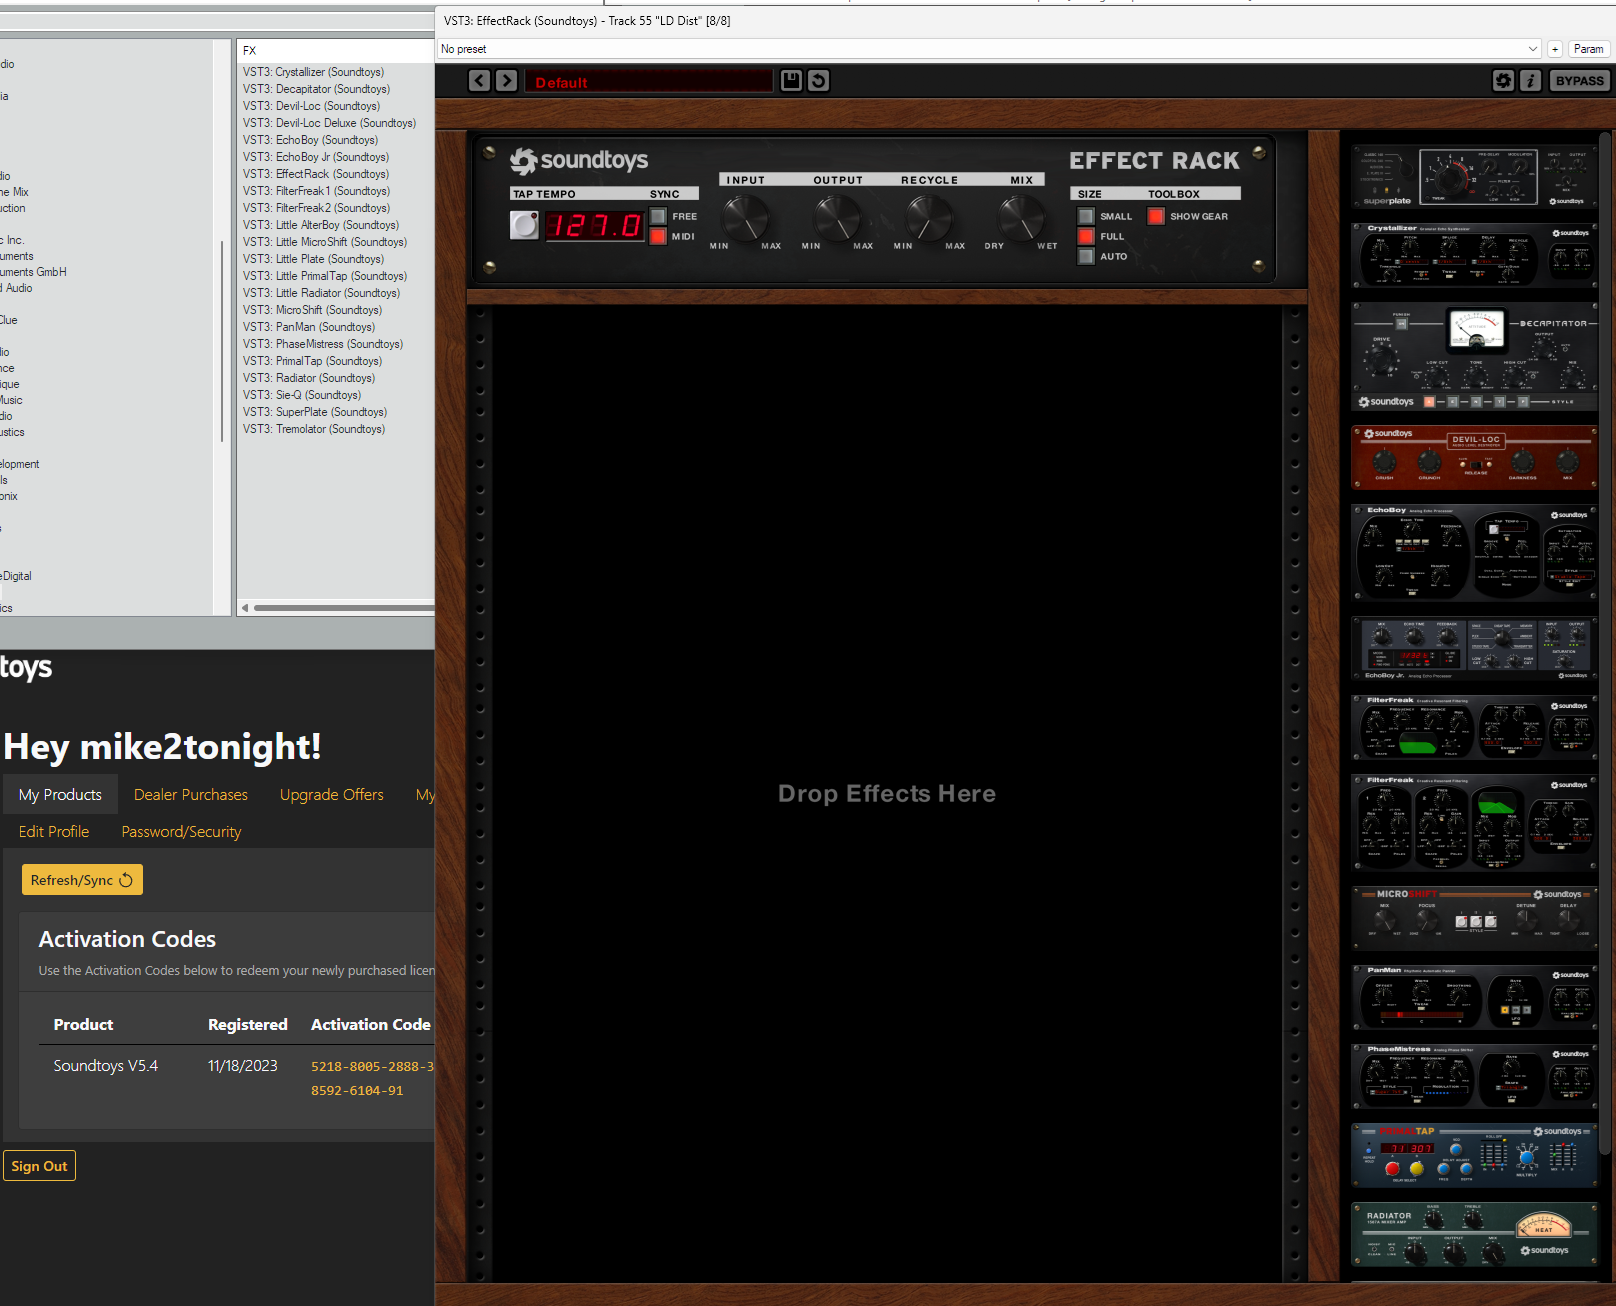Switch to Upgrade Offers tab
The width and height of the screenshot is (1616, 1306).
click(332, 794)
